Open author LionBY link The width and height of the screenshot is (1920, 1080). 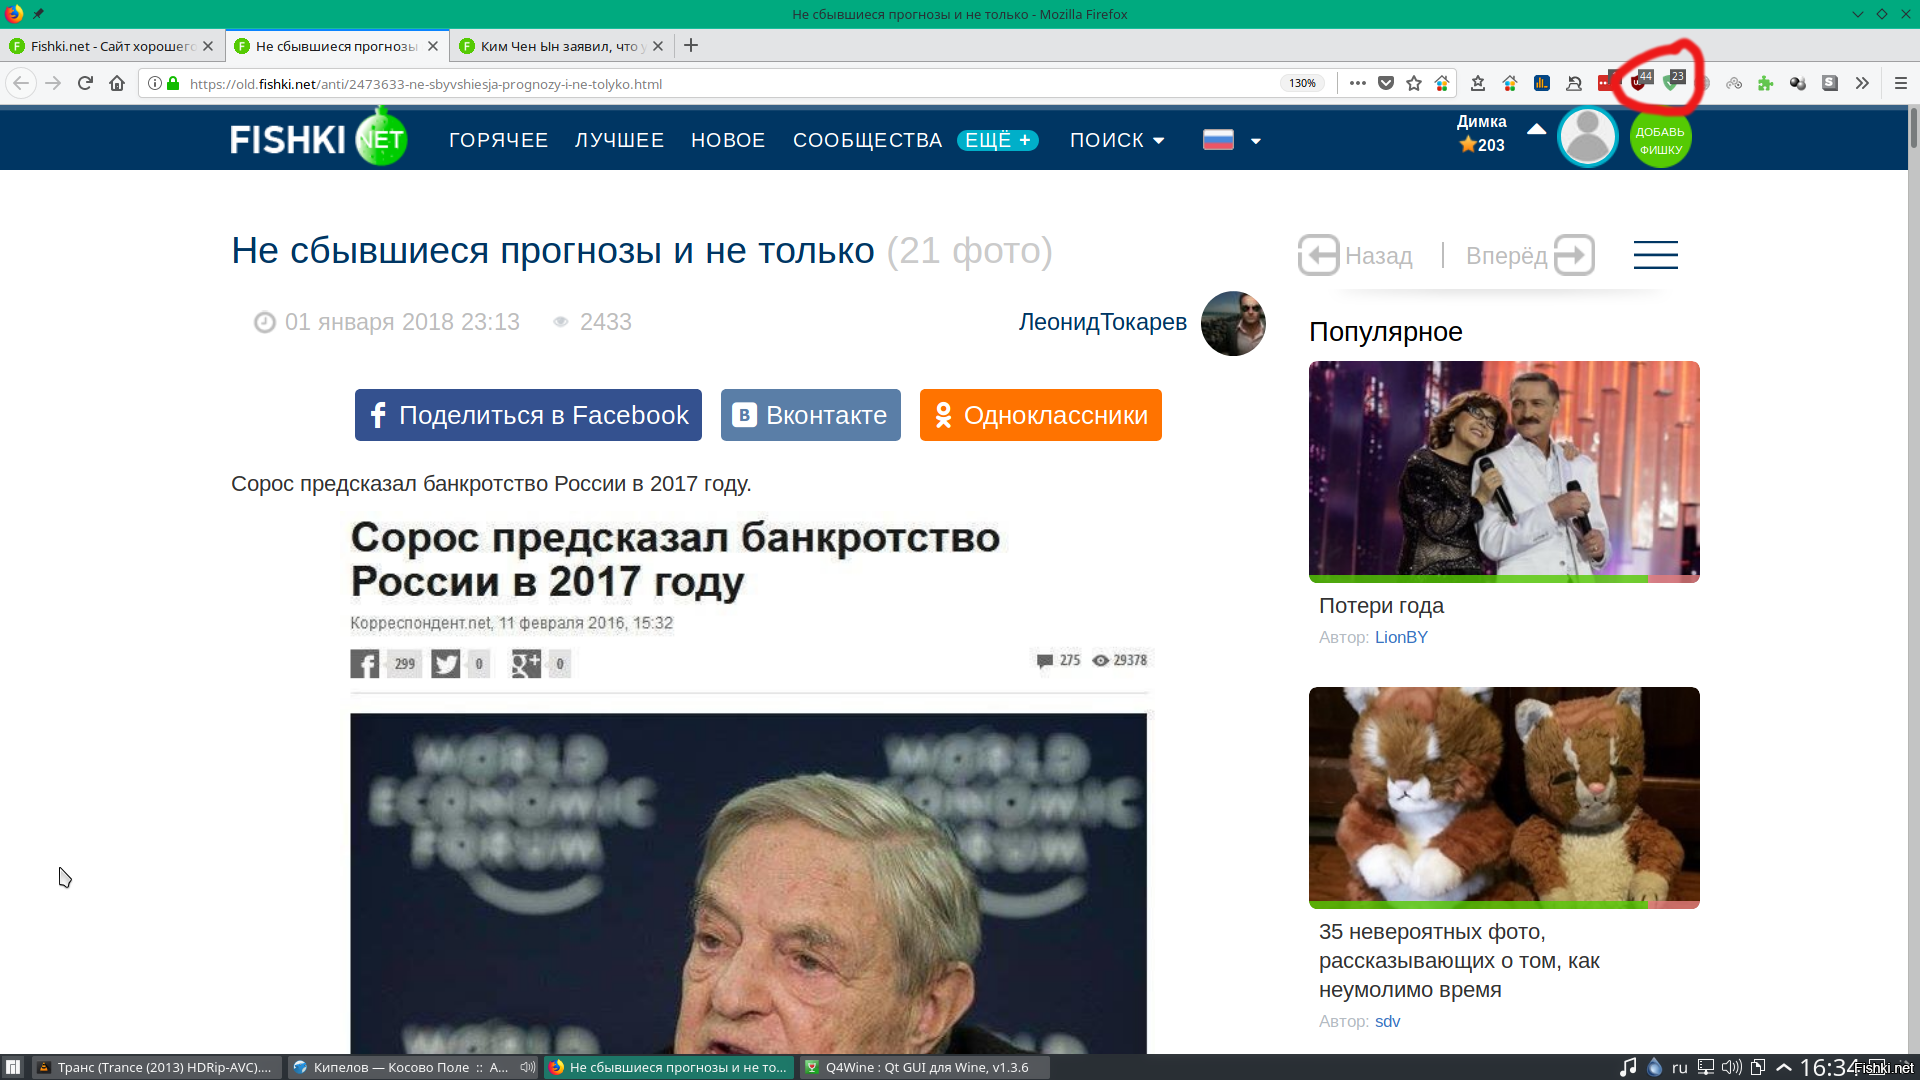(x=1401, y=637)
